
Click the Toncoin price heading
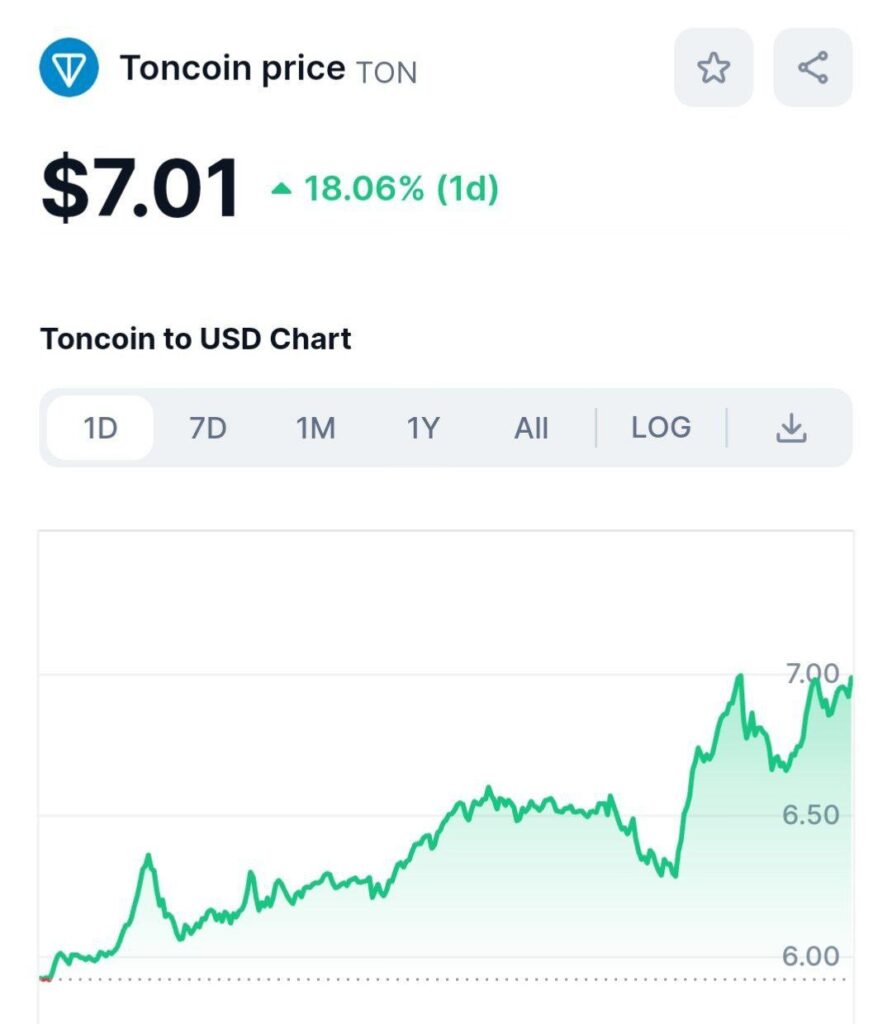[232, 68]
